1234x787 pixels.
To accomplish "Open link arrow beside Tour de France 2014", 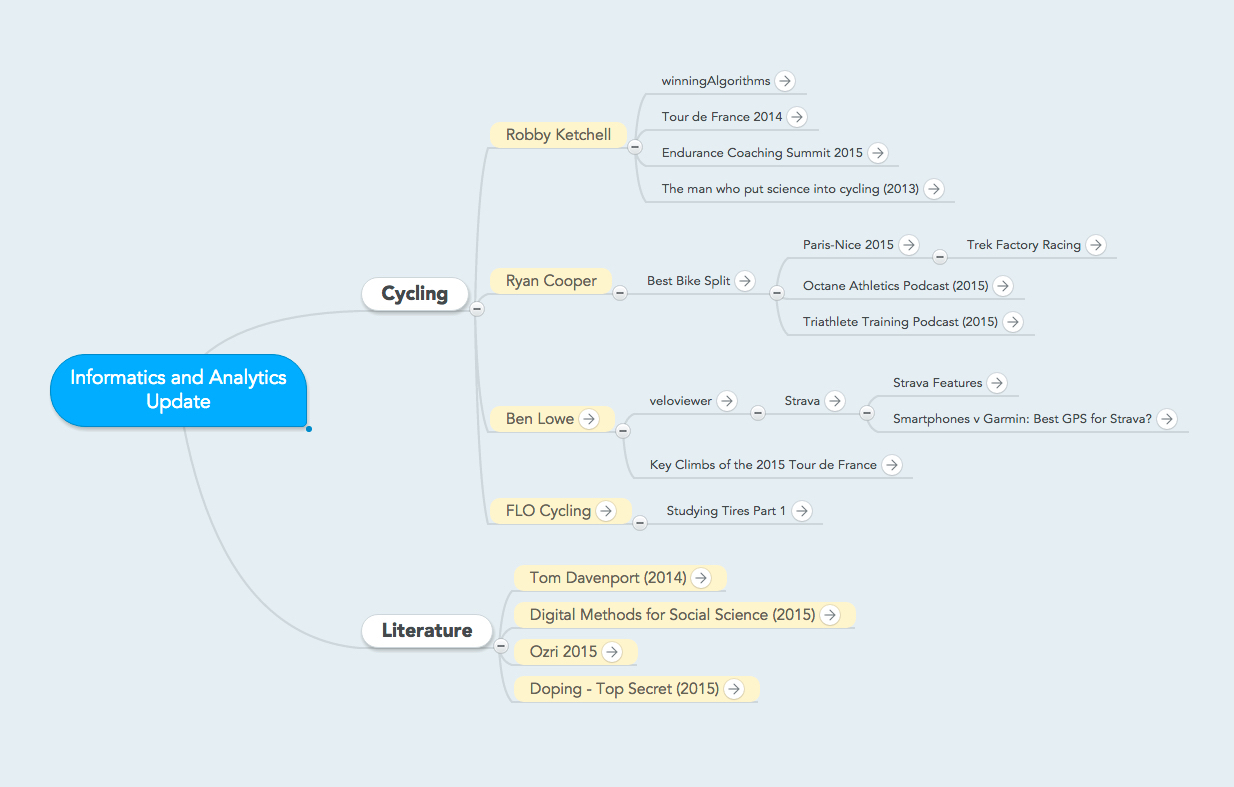I will coord(797,117).
